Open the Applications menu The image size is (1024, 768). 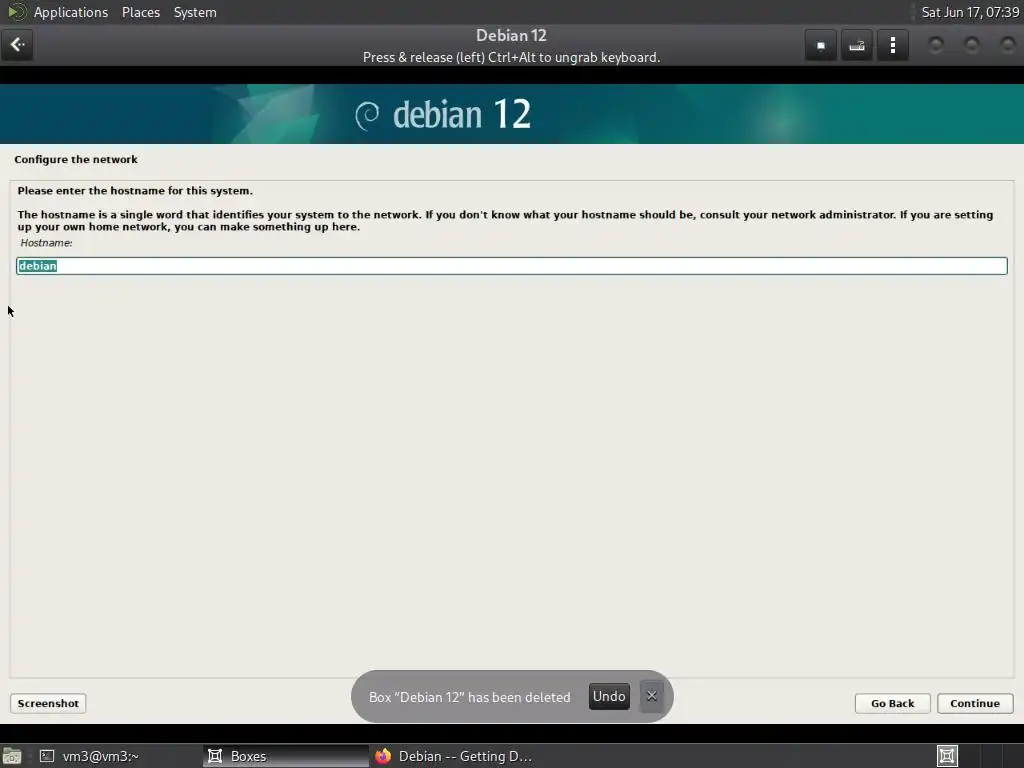click(71, 12)
